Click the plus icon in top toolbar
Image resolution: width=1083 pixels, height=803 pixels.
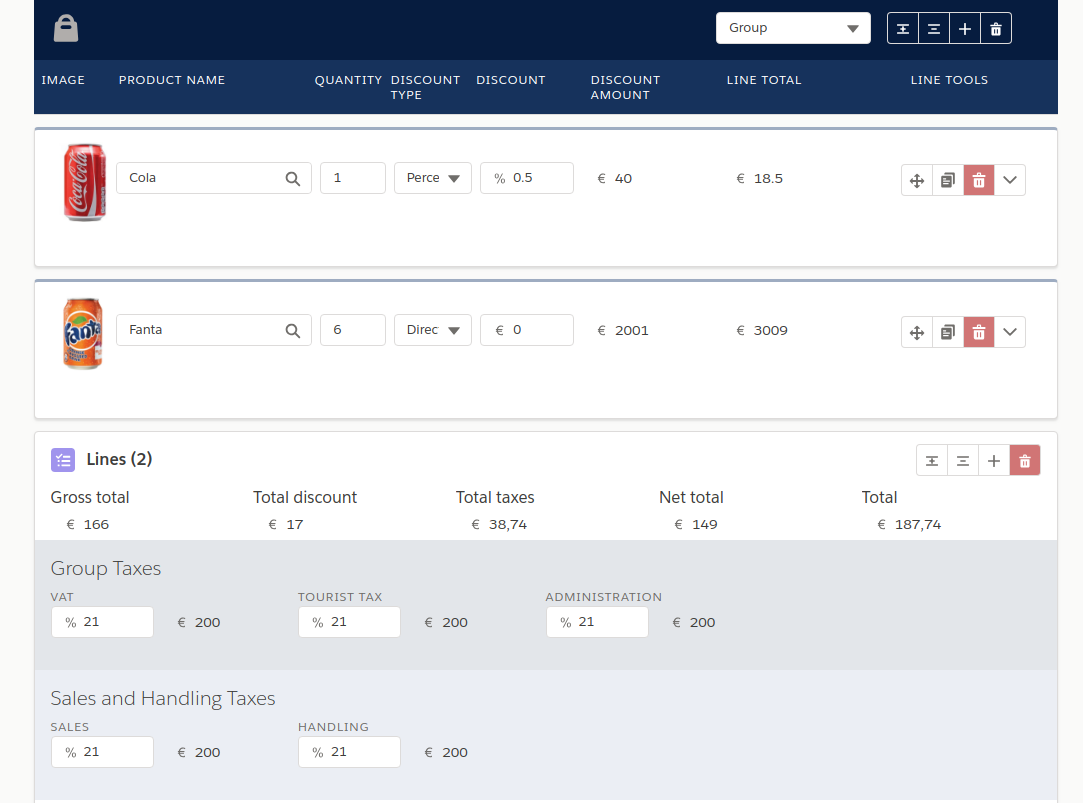tap(965, 29)
